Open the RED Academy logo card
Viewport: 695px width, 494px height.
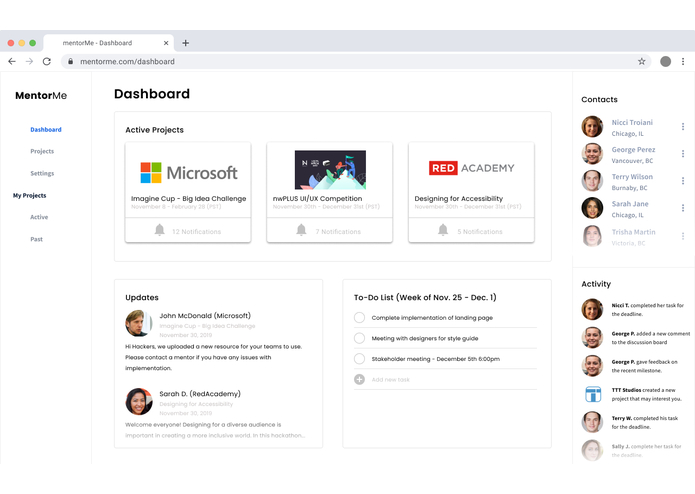tap(472, 168)
